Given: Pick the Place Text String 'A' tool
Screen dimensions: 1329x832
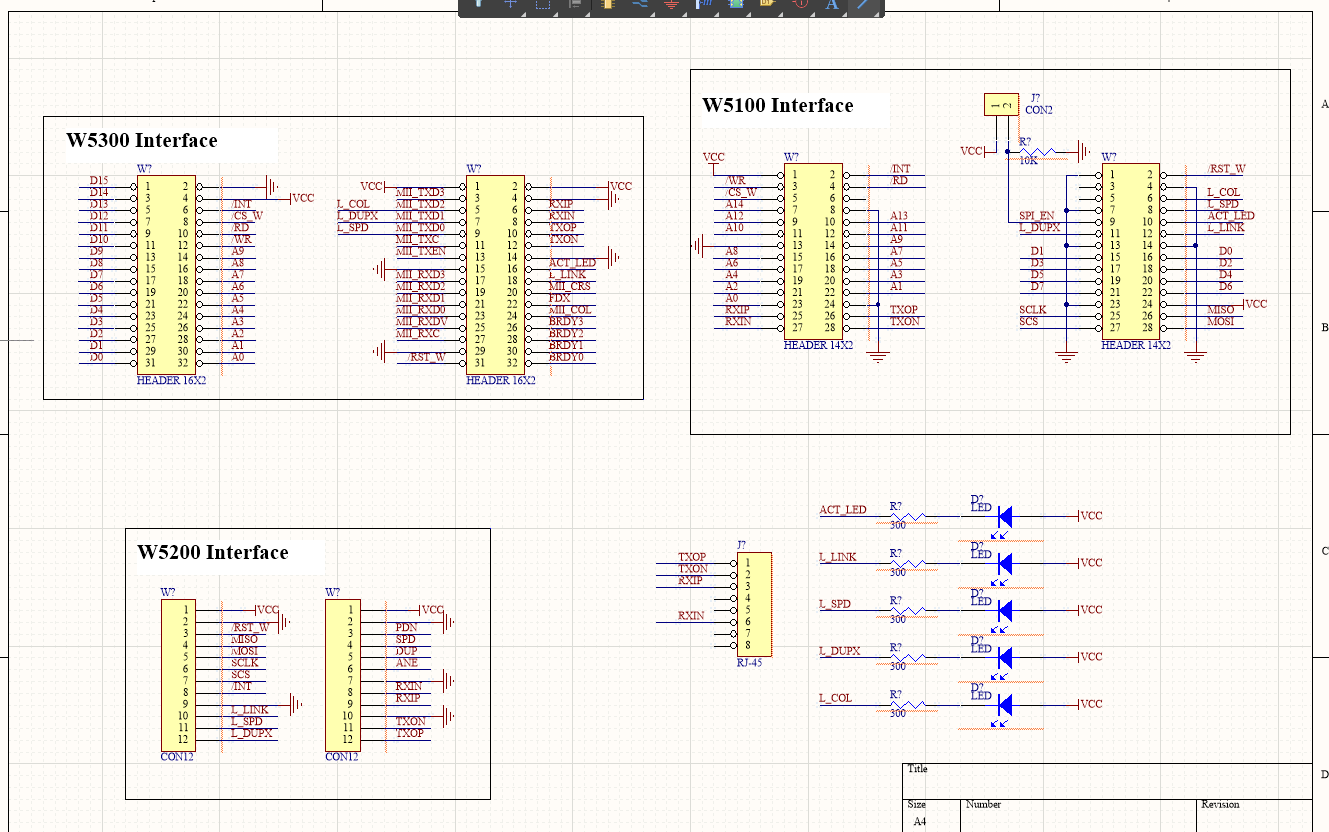Looking at the screenshot, I should [x=832, y=4].
